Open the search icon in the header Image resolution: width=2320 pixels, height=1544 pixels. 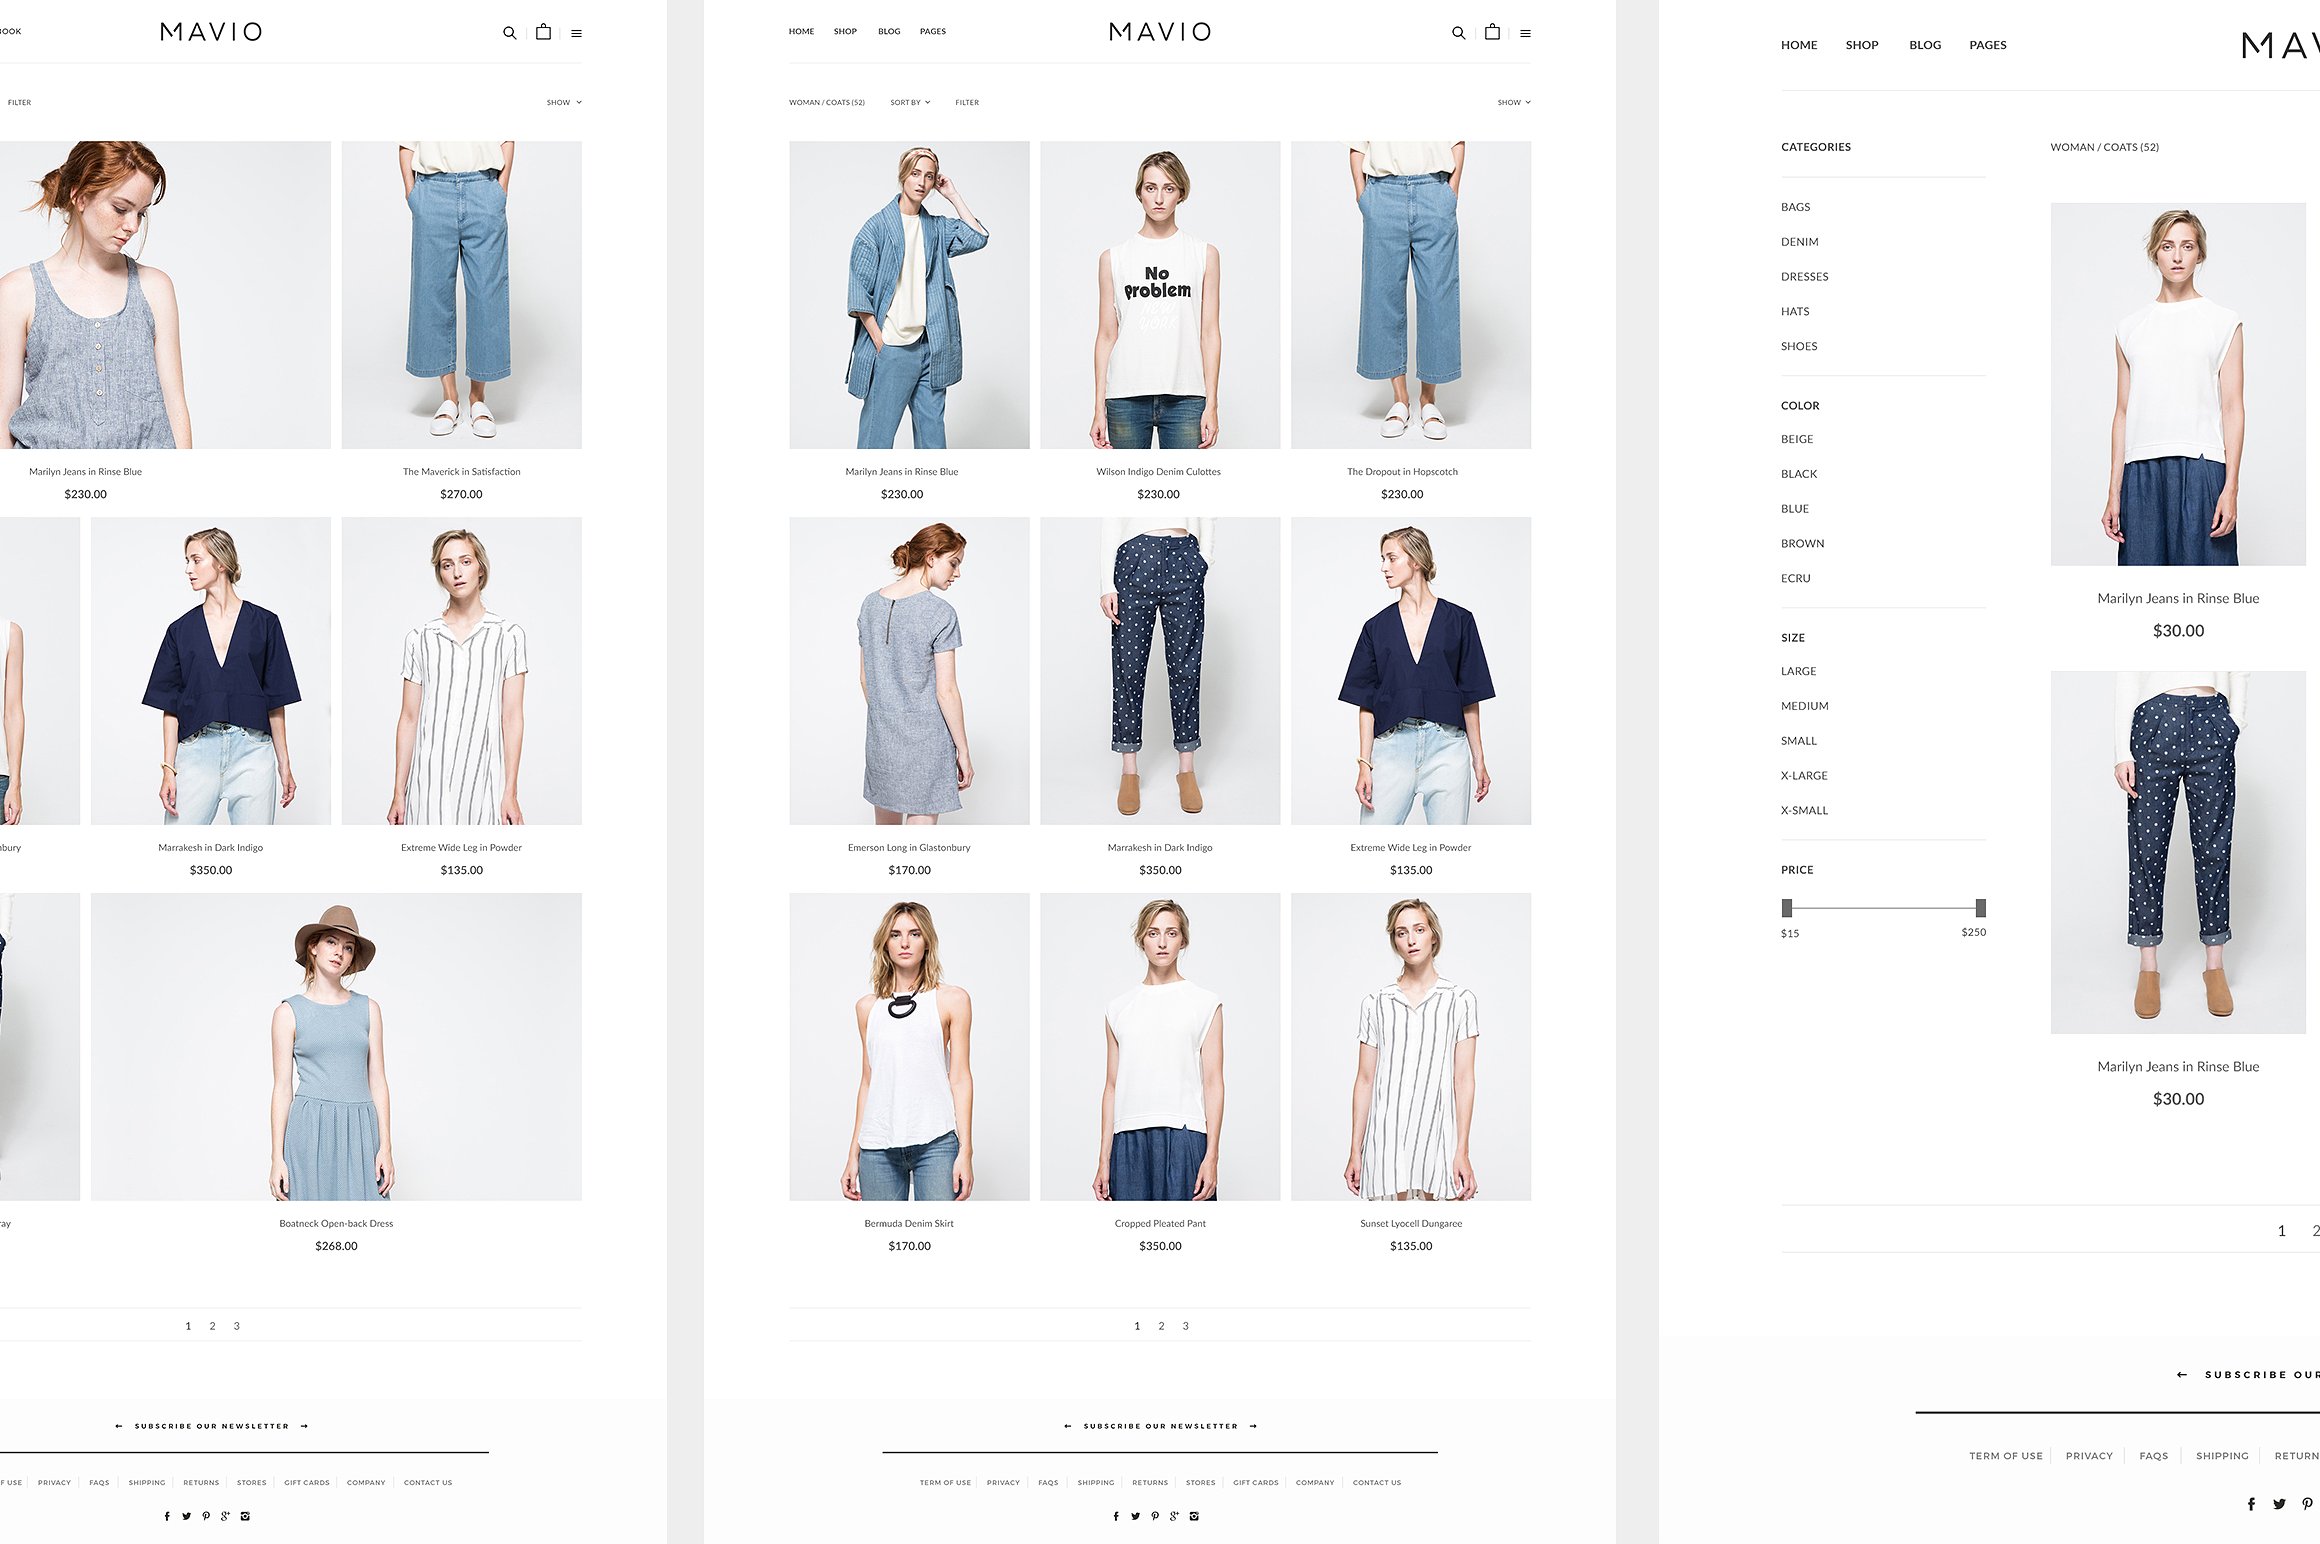[1459, 31]
